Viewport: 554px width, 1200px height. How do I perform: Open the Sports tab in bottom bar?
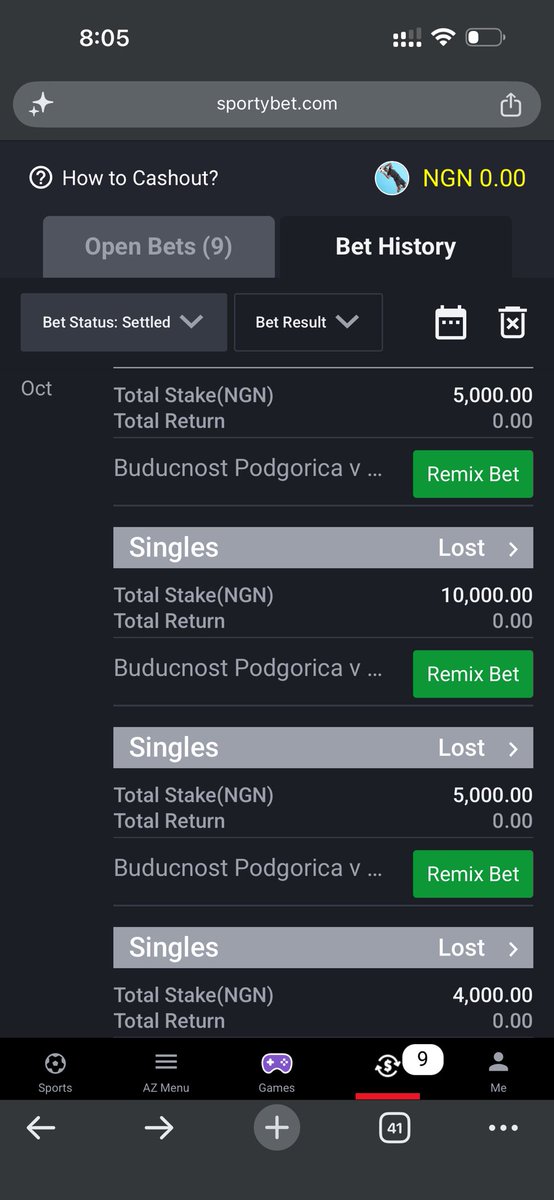(x=55, y=1072)
